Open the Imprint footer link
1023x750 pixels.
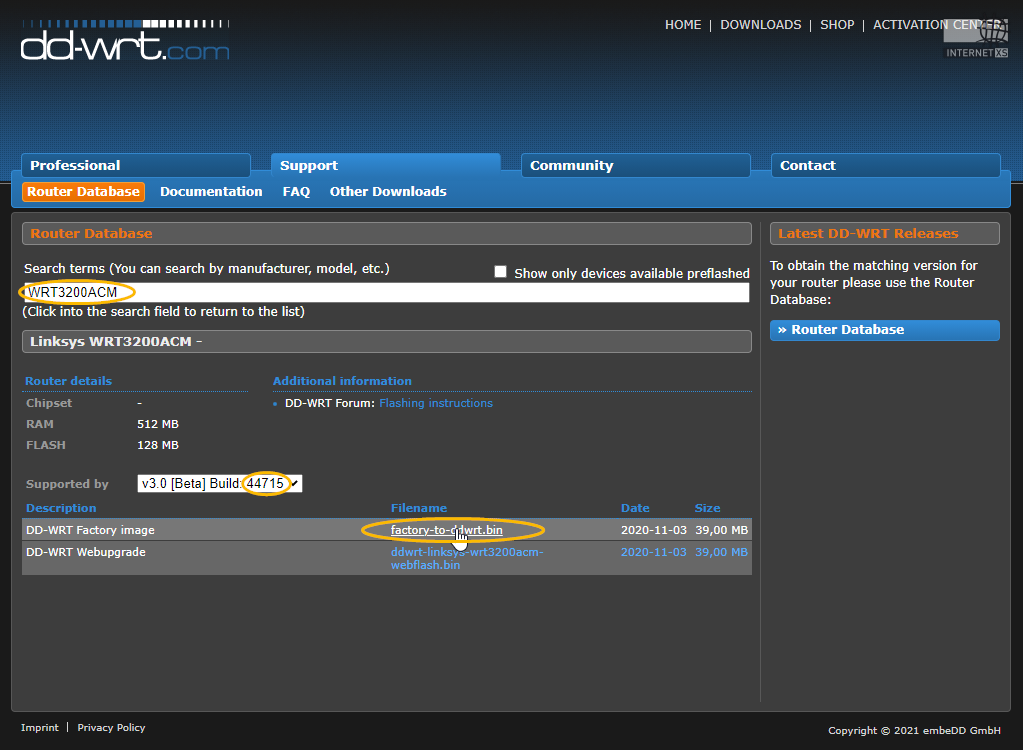point(40,727)
